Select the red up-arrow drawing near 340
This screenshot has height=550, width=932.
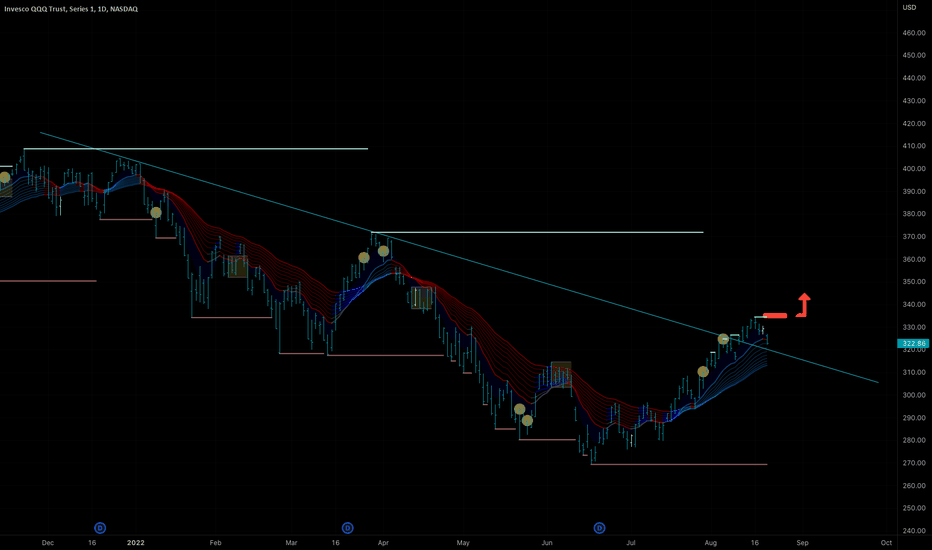(x=804, y=305)
